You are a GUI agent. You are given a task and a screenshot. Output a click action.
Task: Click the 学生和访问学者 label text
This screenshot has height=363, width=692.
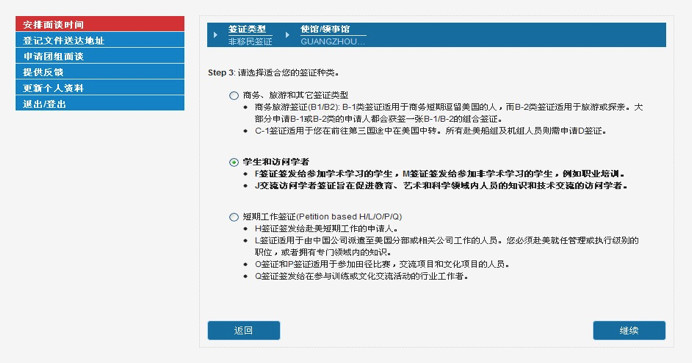click(276, 162)
